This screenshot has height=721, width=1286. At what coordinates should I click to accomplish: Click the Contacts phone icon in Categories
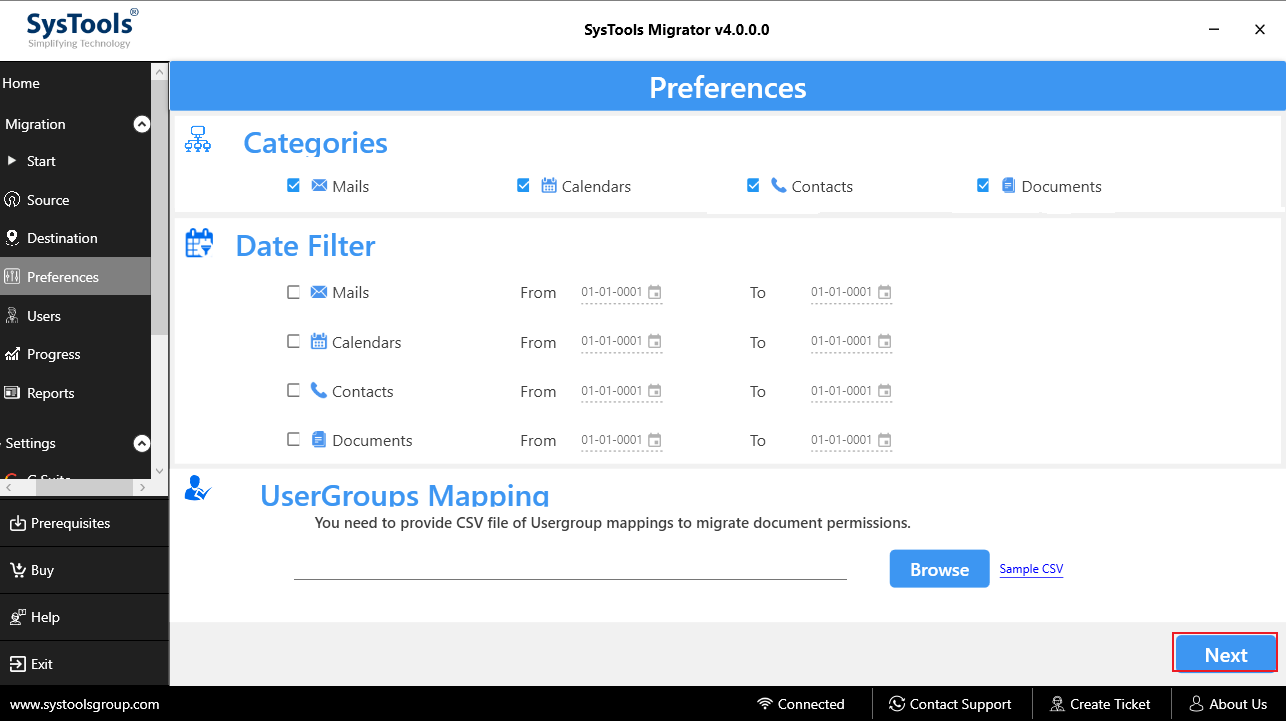coord(779,185)
